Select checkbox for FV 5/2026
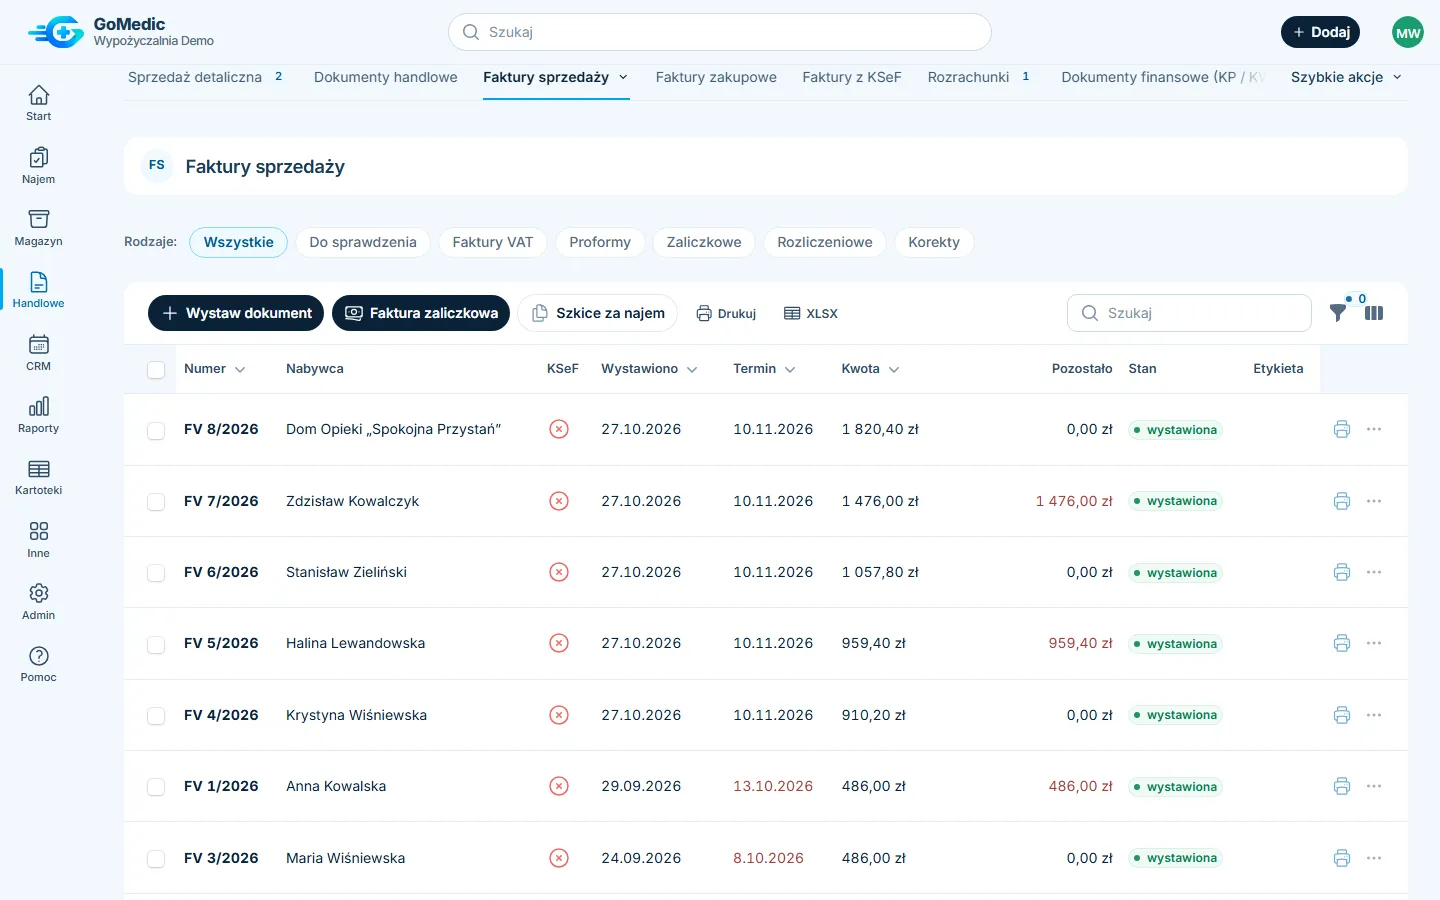The image size is (1440, 900). [x=156, y=645]
